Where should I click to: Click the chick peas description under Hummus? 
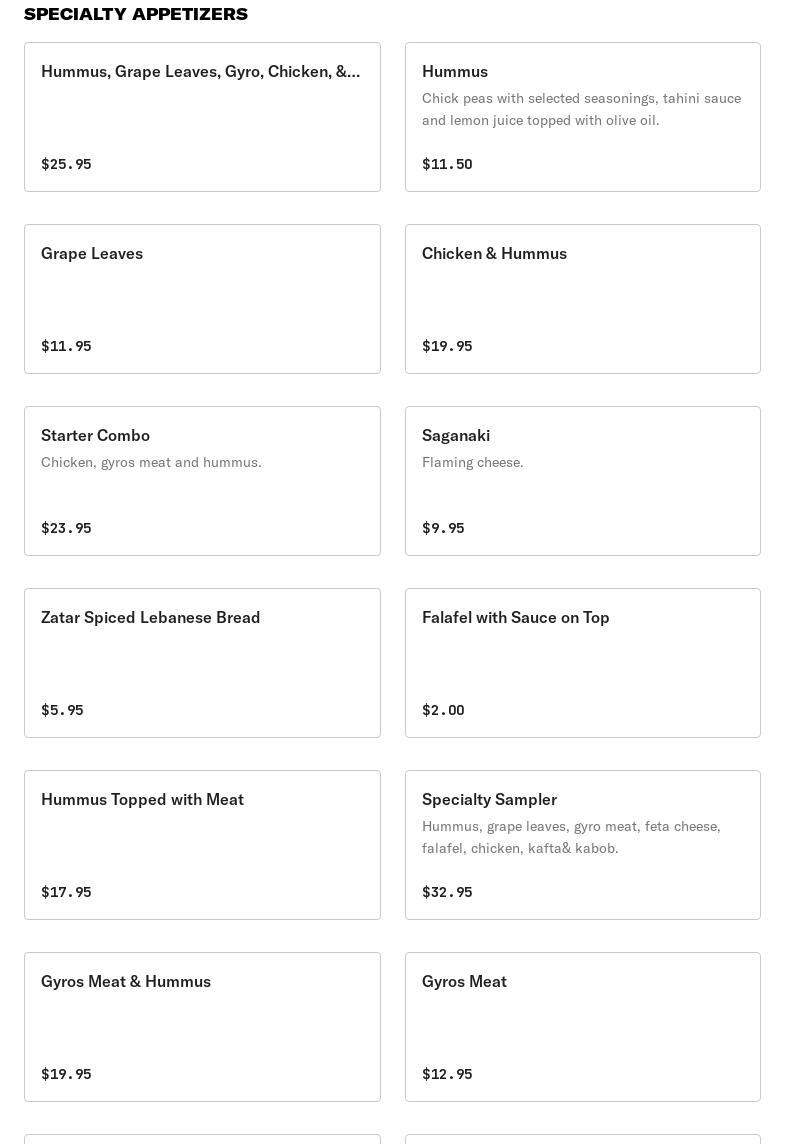[x=581, y=109]
